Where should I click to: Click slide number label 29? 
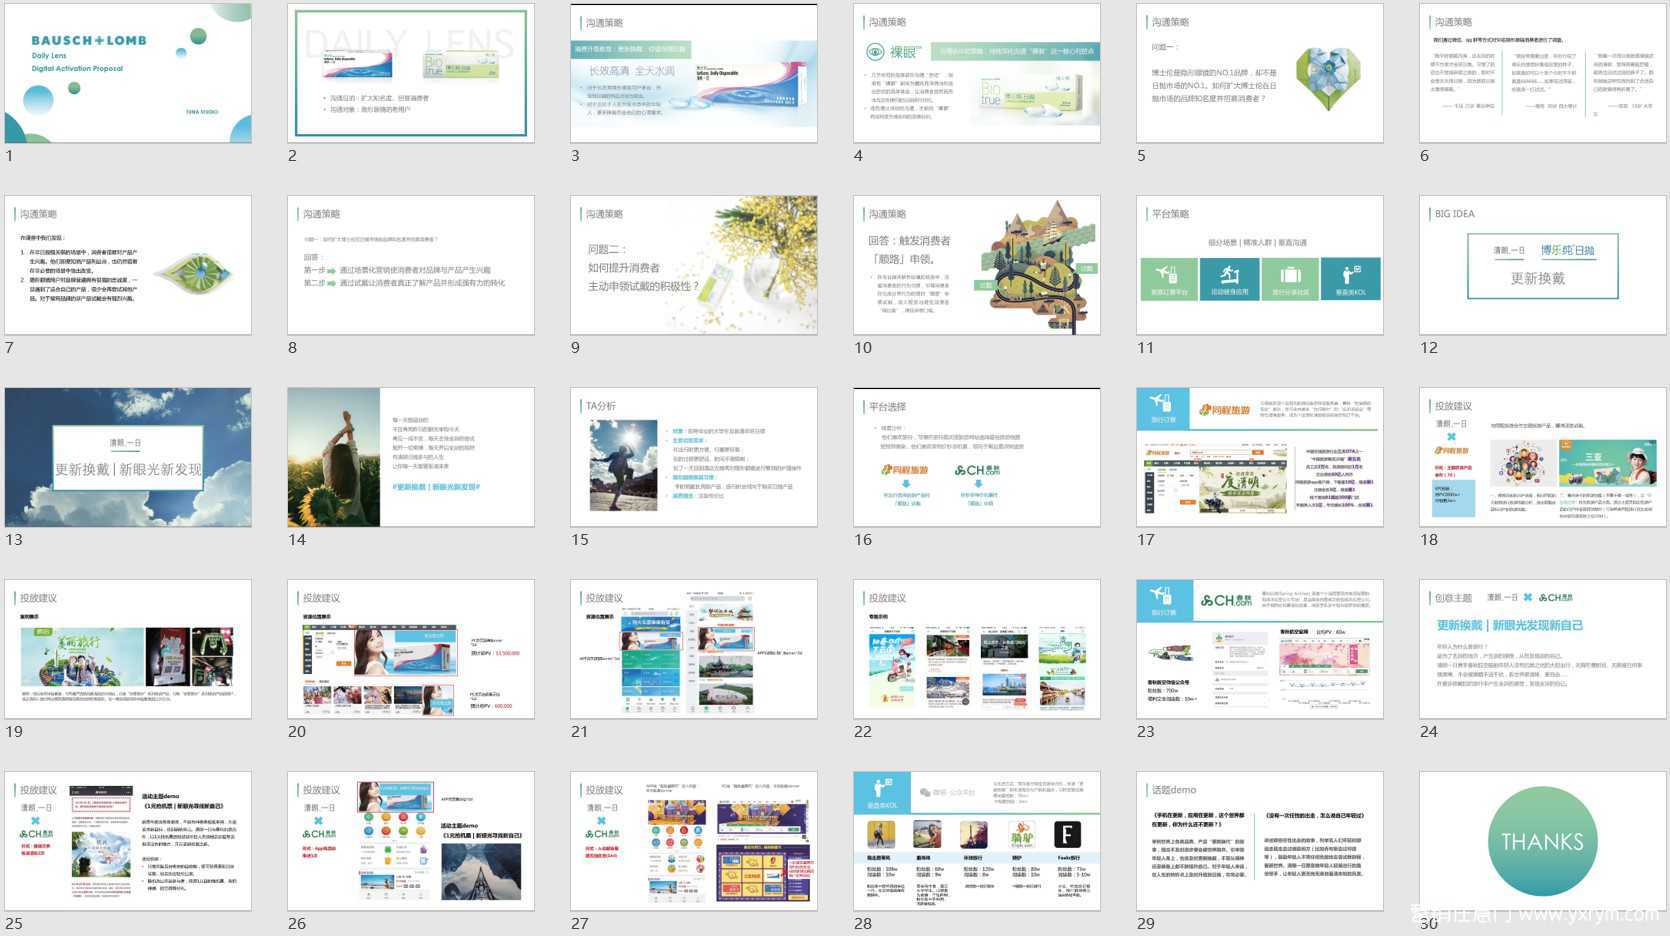coord(1146,924)
